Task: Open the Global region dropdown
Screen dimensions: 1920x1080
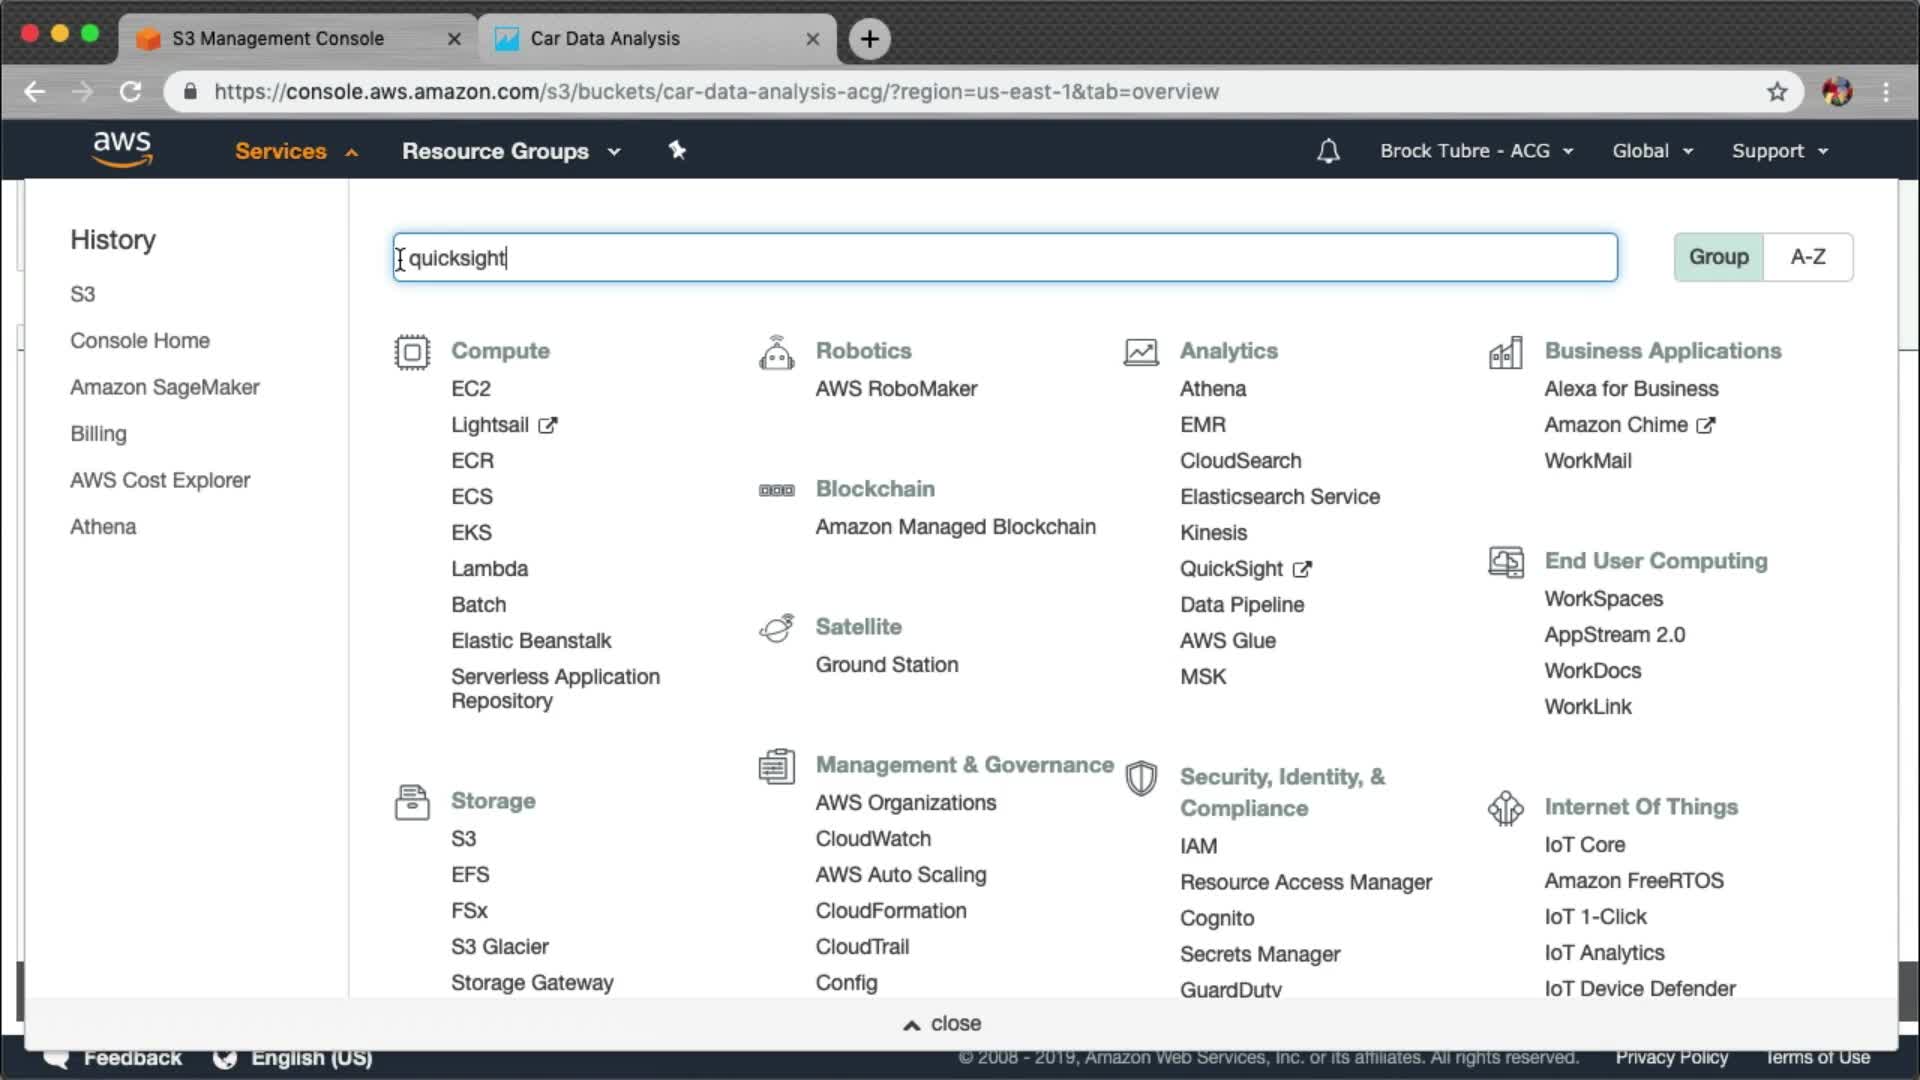Action: point(1652,151)
